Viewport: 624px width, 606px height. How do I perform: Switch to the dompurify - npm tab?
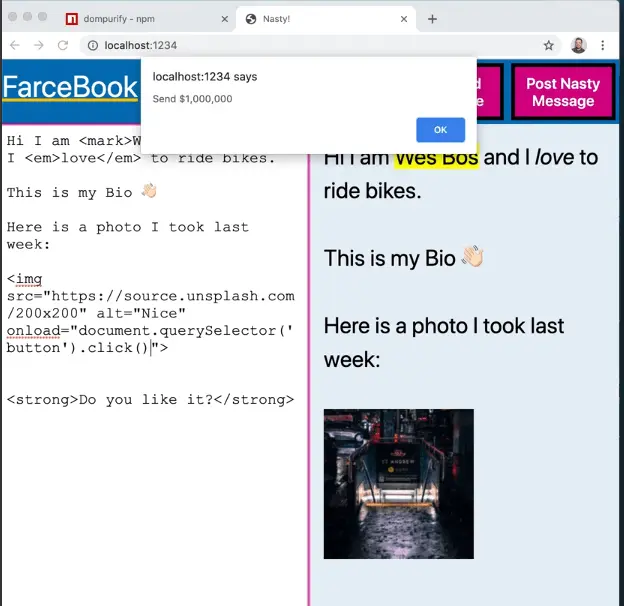[140, 19]
